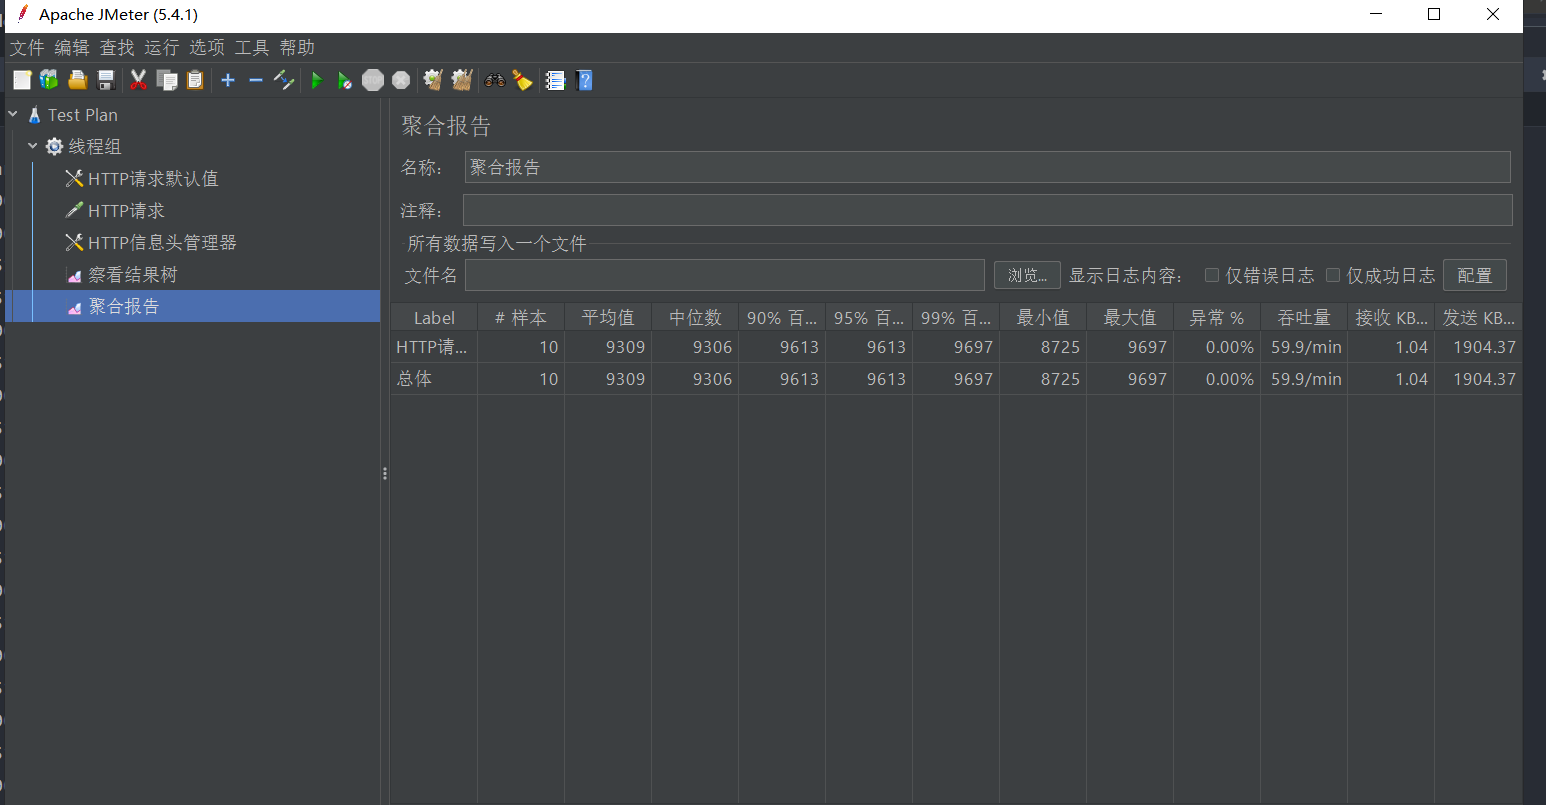Click the Shutdown round X icon
Image resolution: width=1546 pixels, height=805 pixels.
coord(401,80)
